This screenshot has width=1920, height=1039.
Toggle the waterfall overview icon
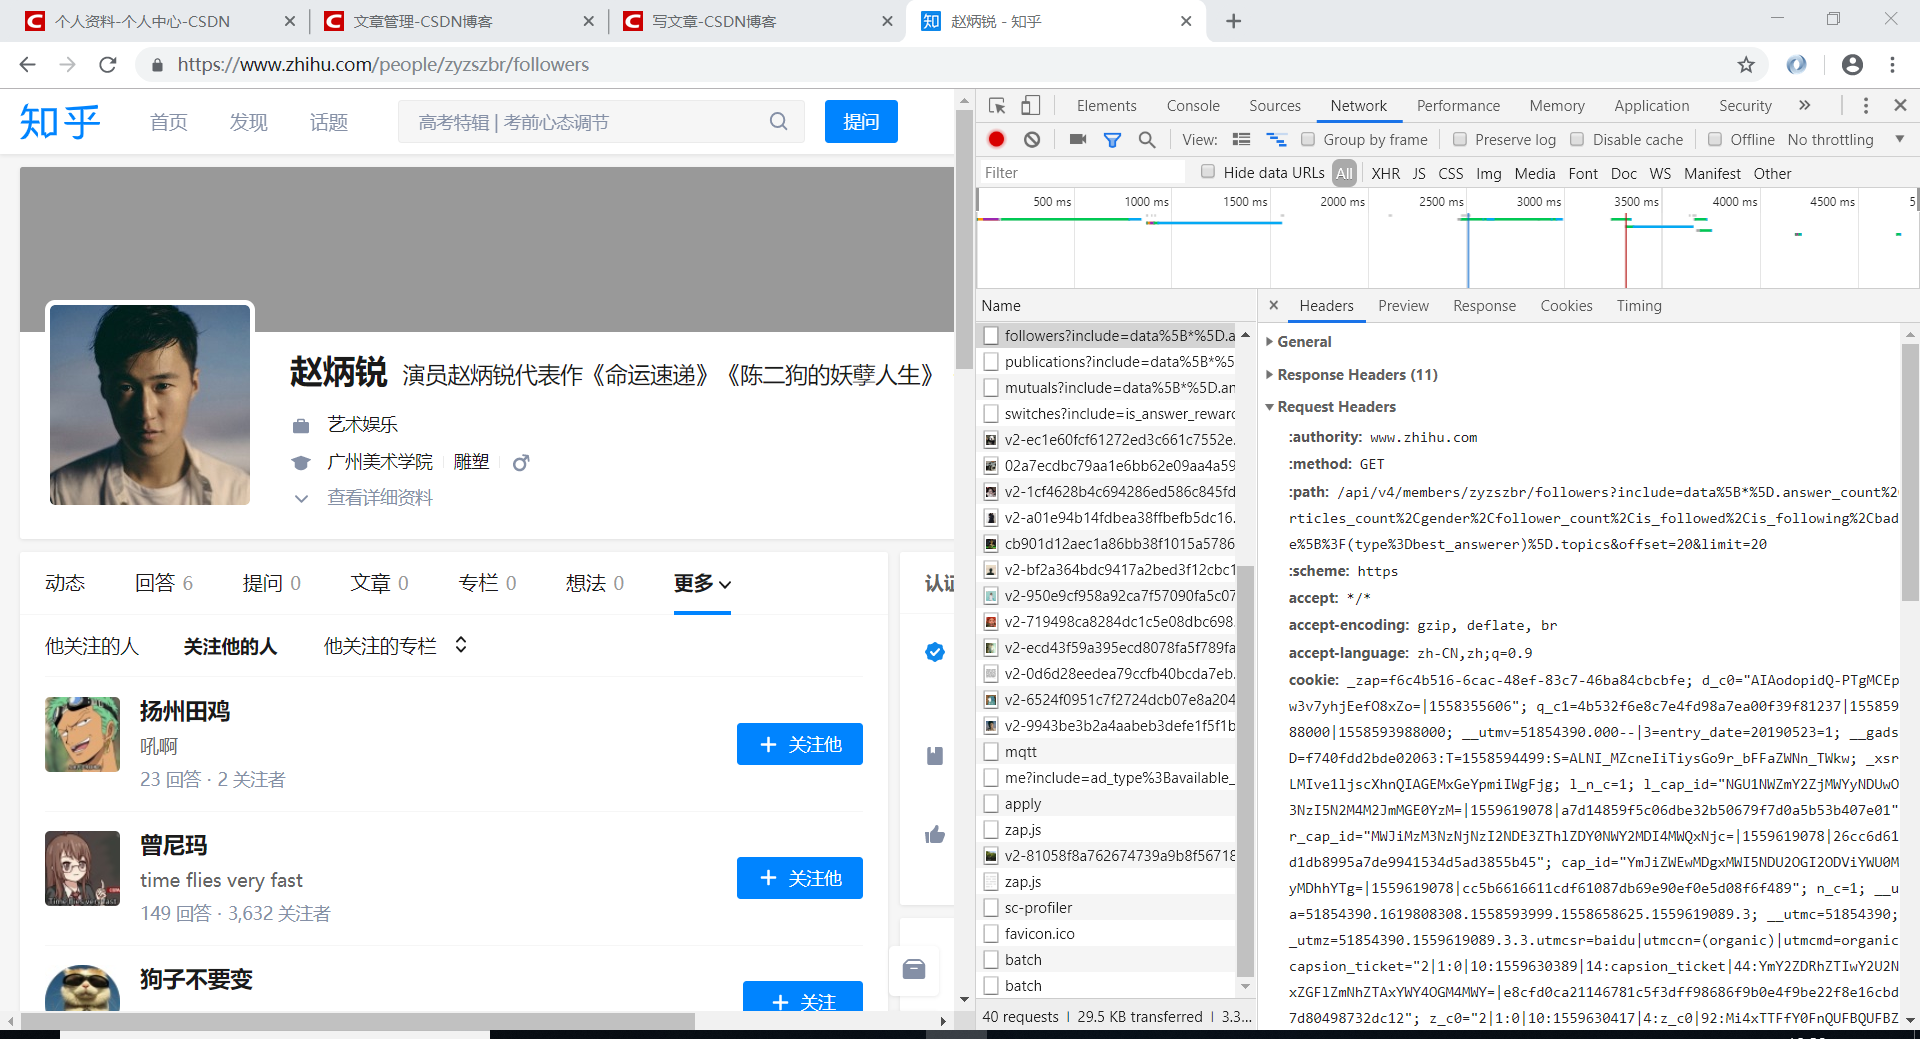click(x=1277, y=139)
